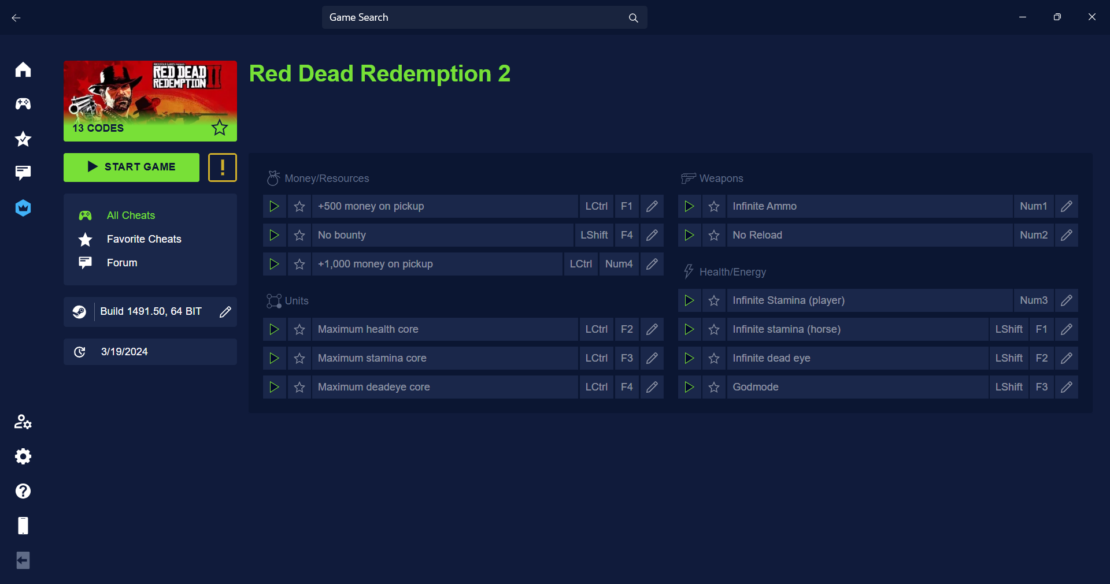This screenshot has width=1110, height=584.
Task: Open the chat icon in sidebar
Action: [23, 173]
